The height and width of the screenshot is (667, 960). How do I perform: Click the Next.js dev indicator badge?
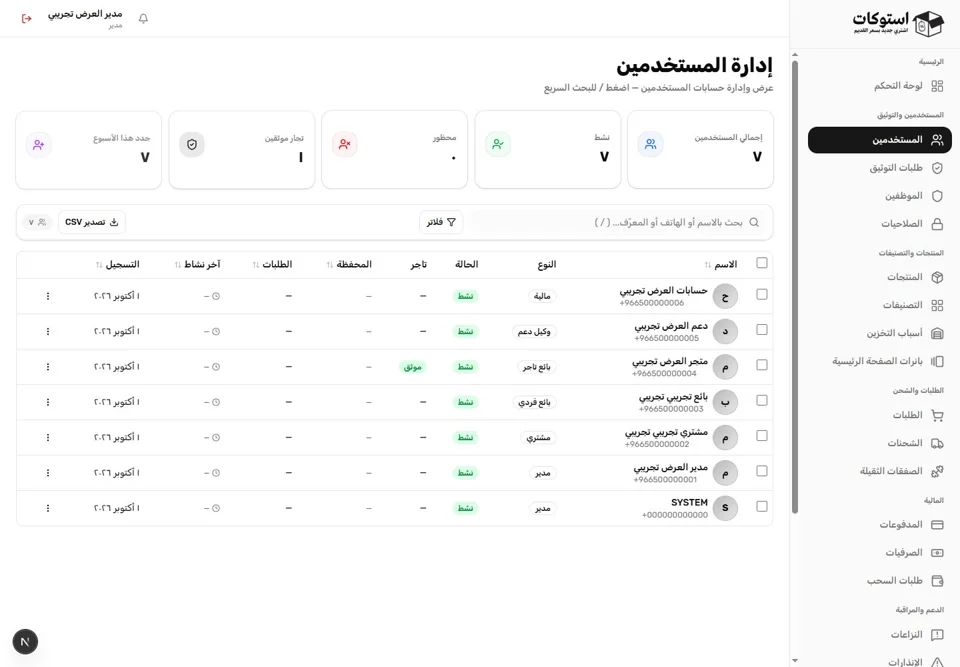point(25,642)
